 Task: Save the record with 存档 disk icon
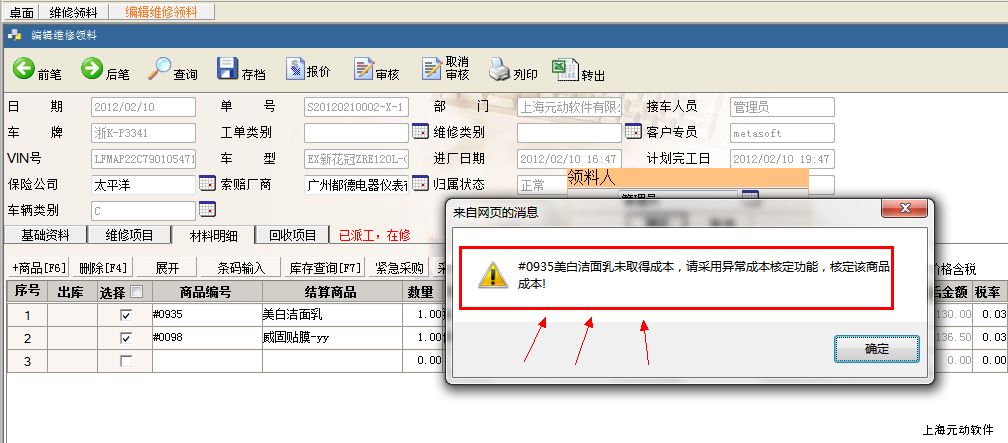coord(228,69)
